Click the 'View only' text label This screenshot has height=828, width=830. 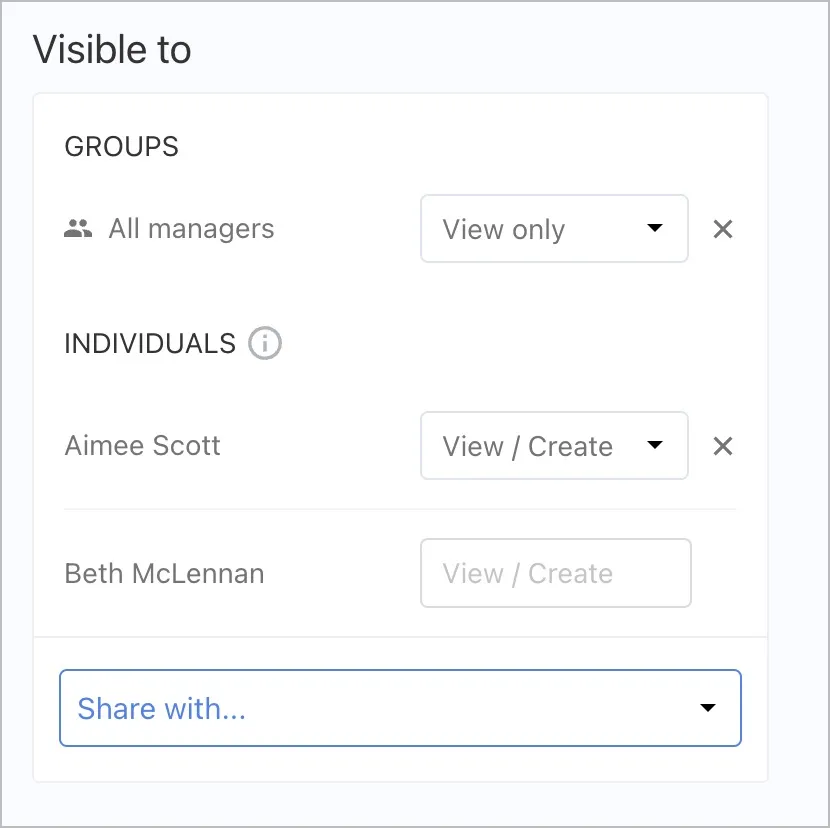pos(504,229)
